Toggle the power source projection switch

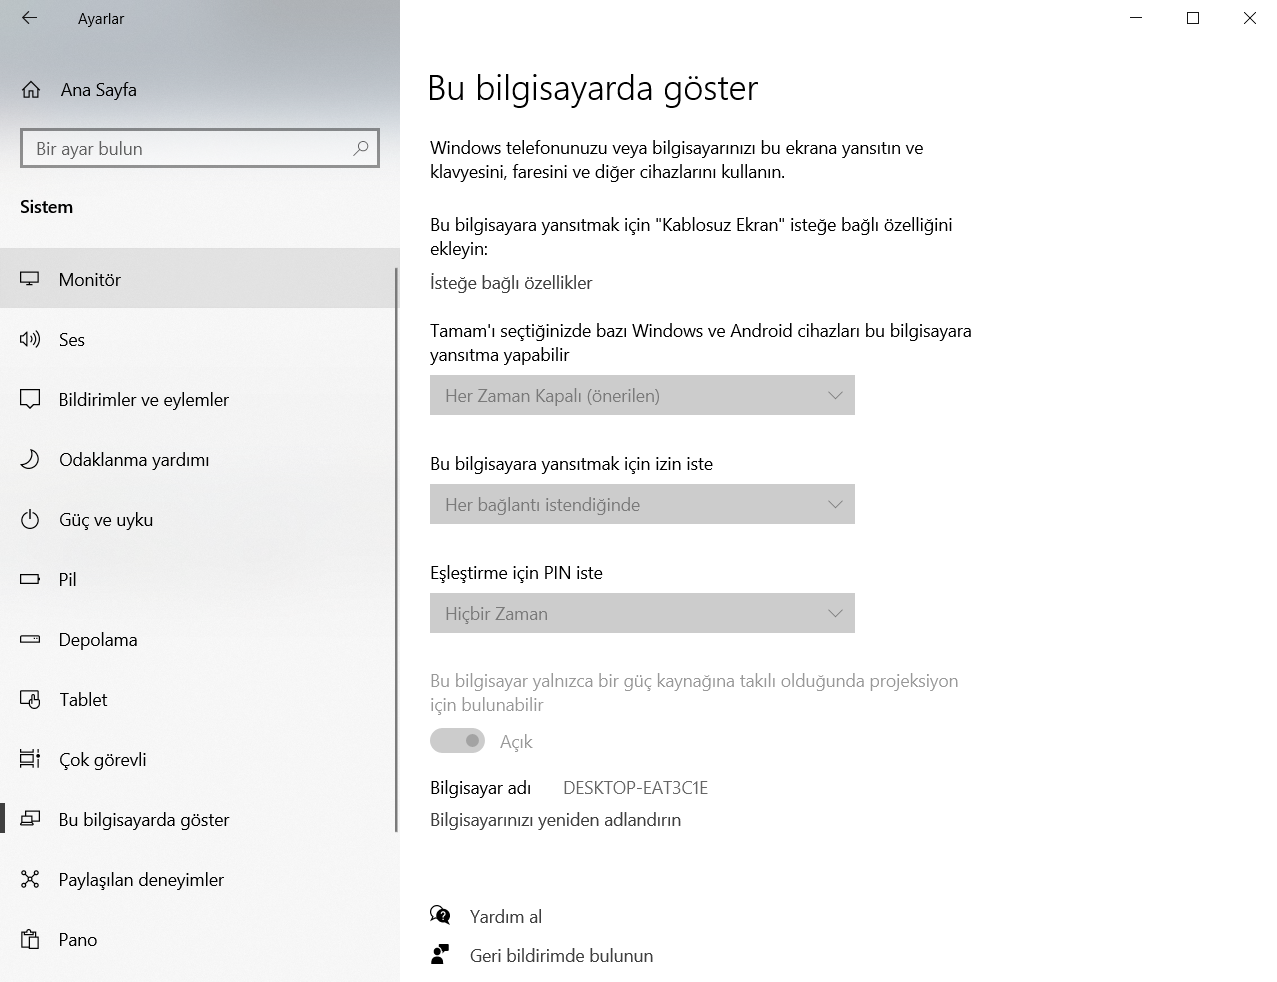point(457,741)
